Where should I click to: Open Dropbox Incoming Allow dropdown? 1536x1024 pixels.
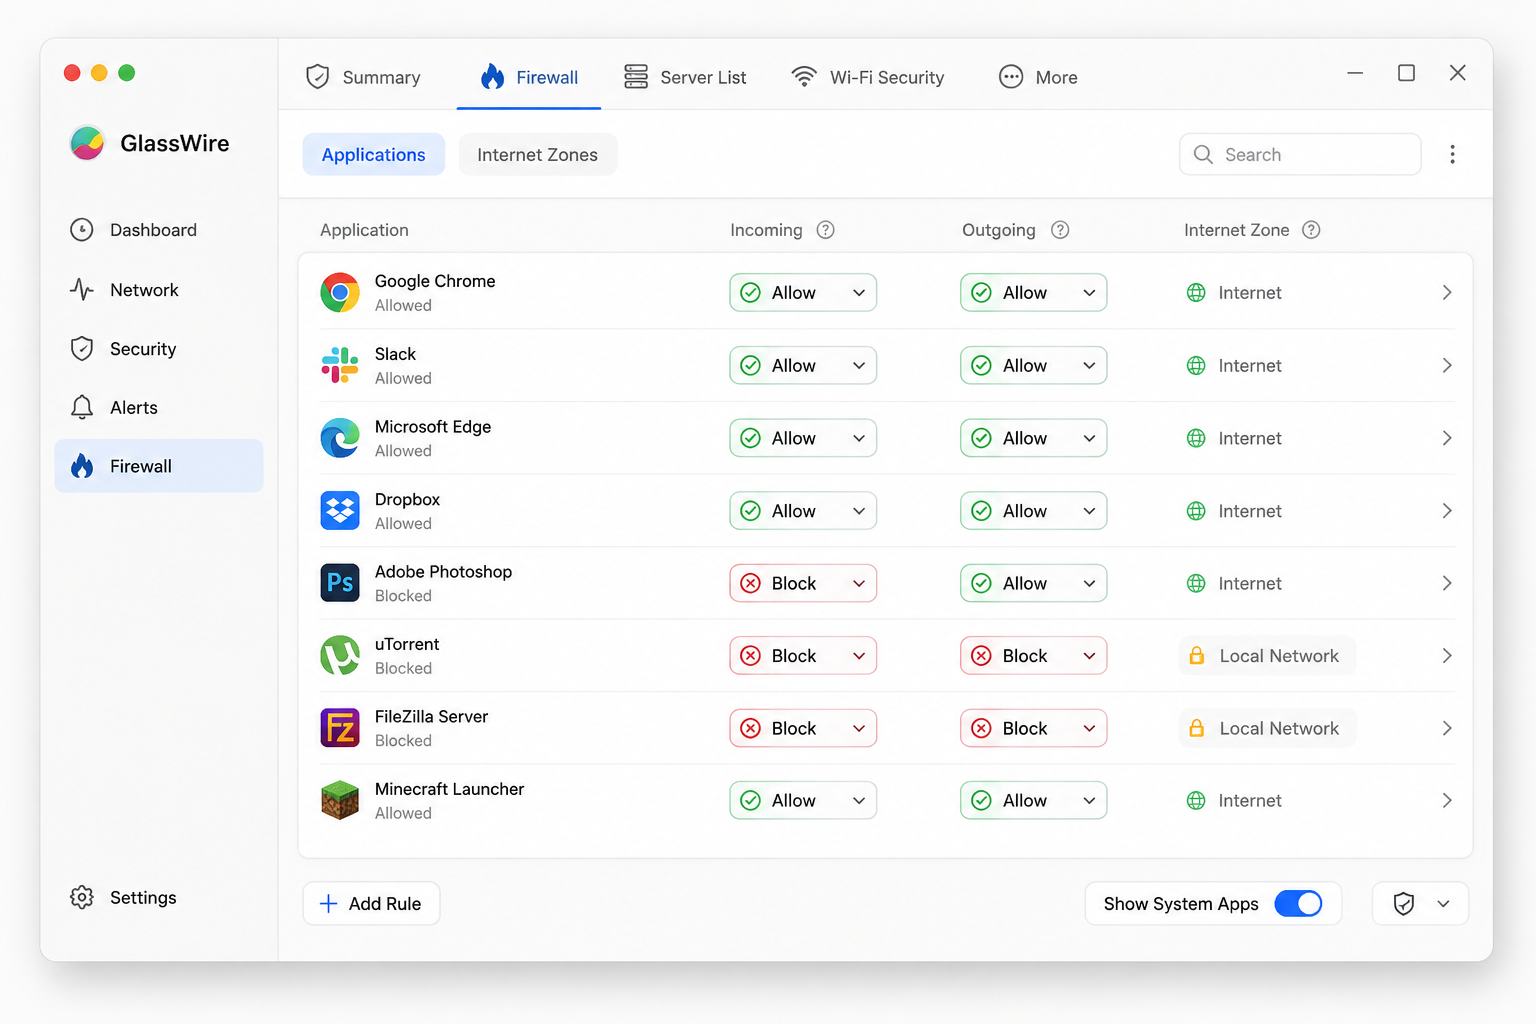click(x=803, y=511)
